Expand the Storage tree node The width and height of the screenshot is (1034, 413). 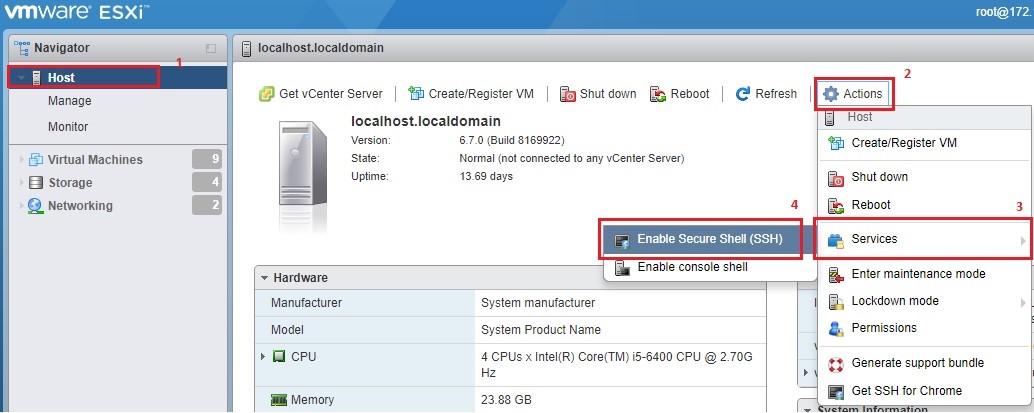pyautogui.click(x=21, y=183)
